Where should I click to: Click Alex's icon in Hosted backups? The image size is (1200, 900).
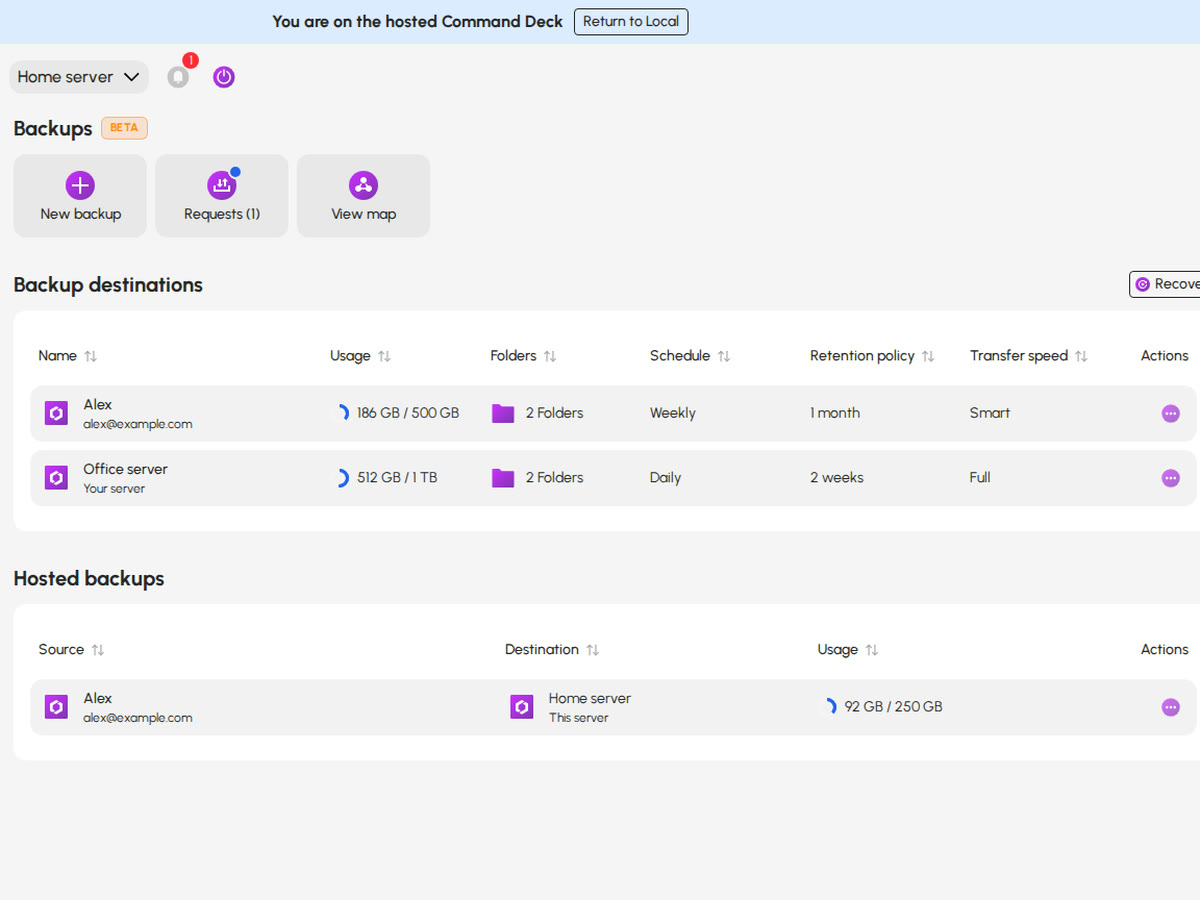tap(56, 707)
